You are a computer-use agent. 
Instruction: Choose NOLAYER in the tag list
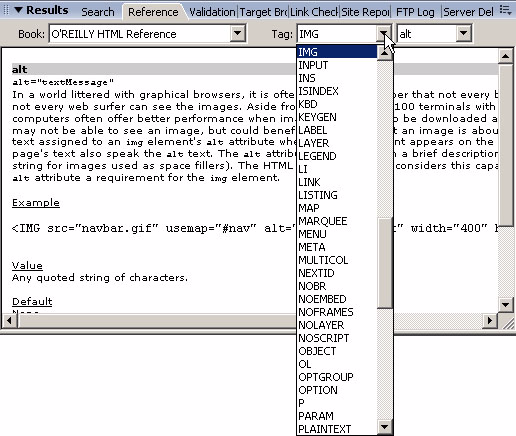pos(337,325)
